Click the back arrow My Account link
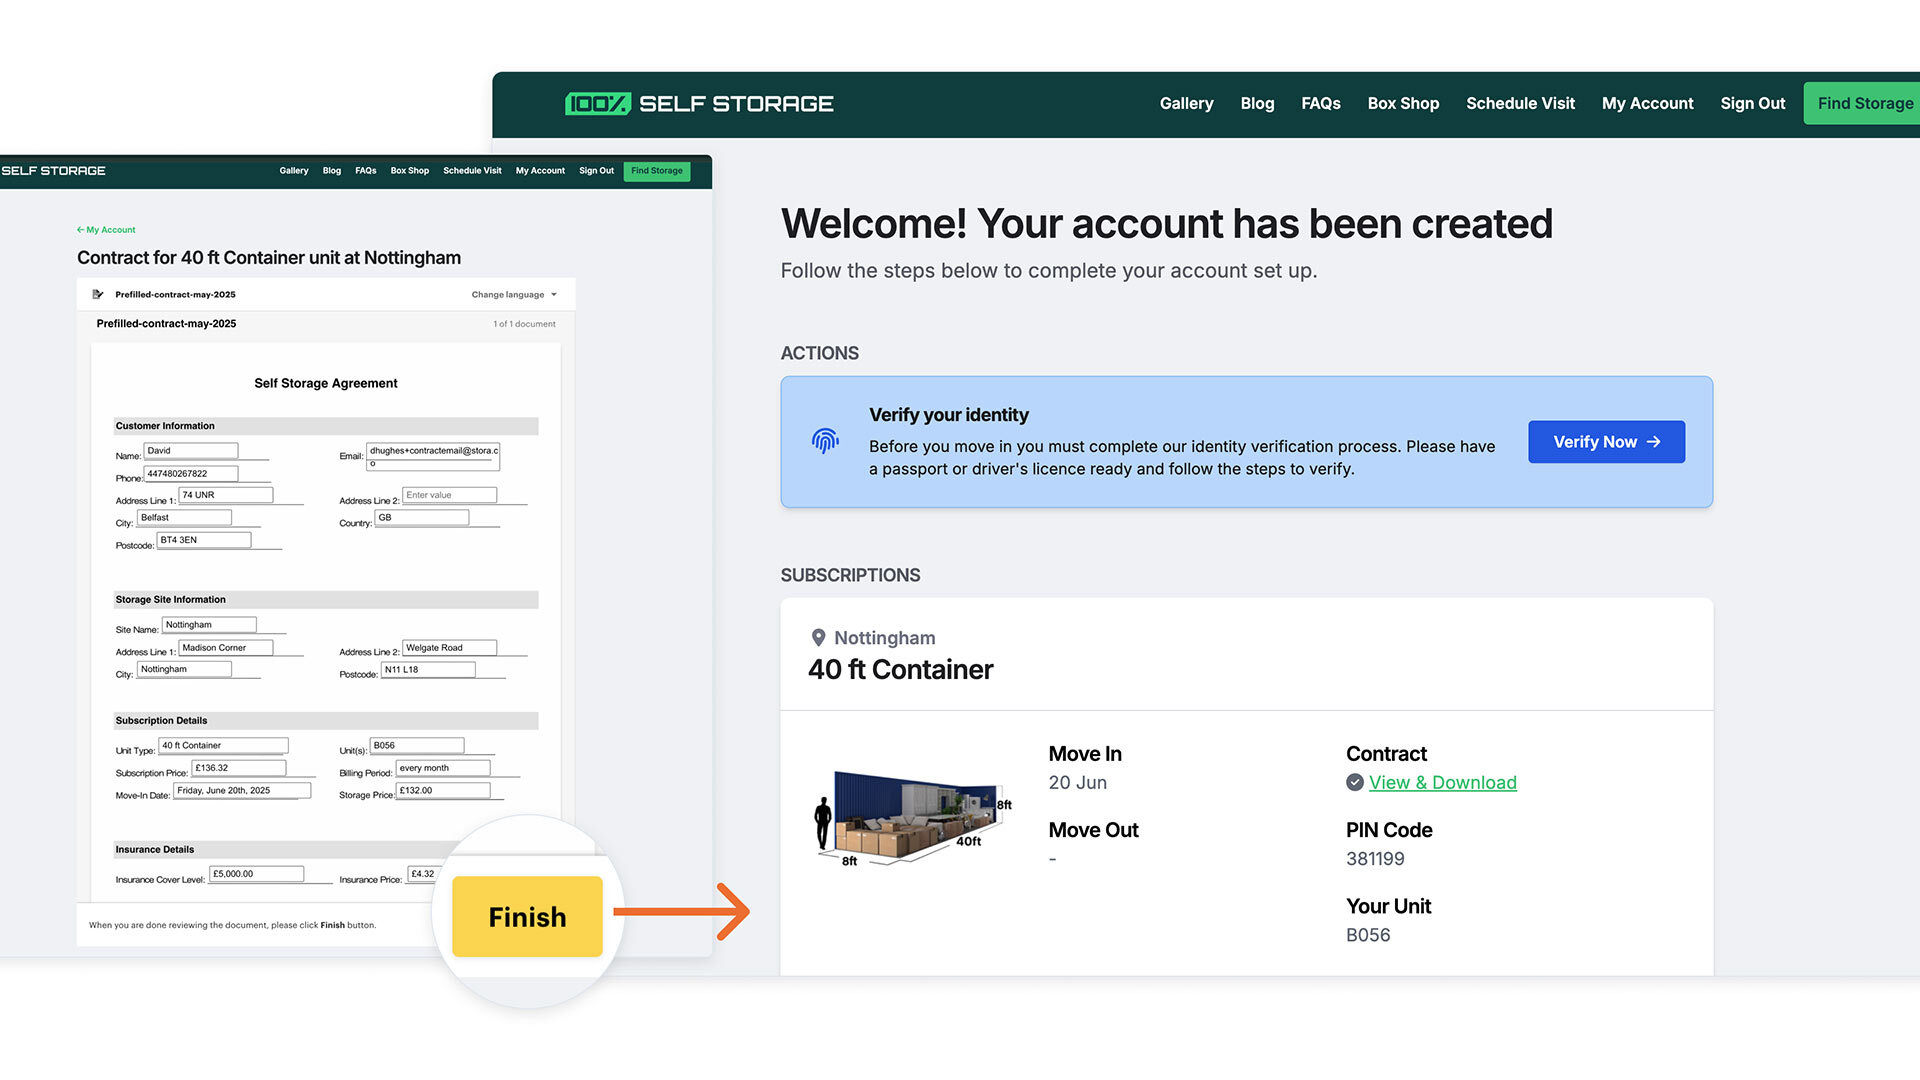Screen dimensions: 1920x1080 pos(106,230)
